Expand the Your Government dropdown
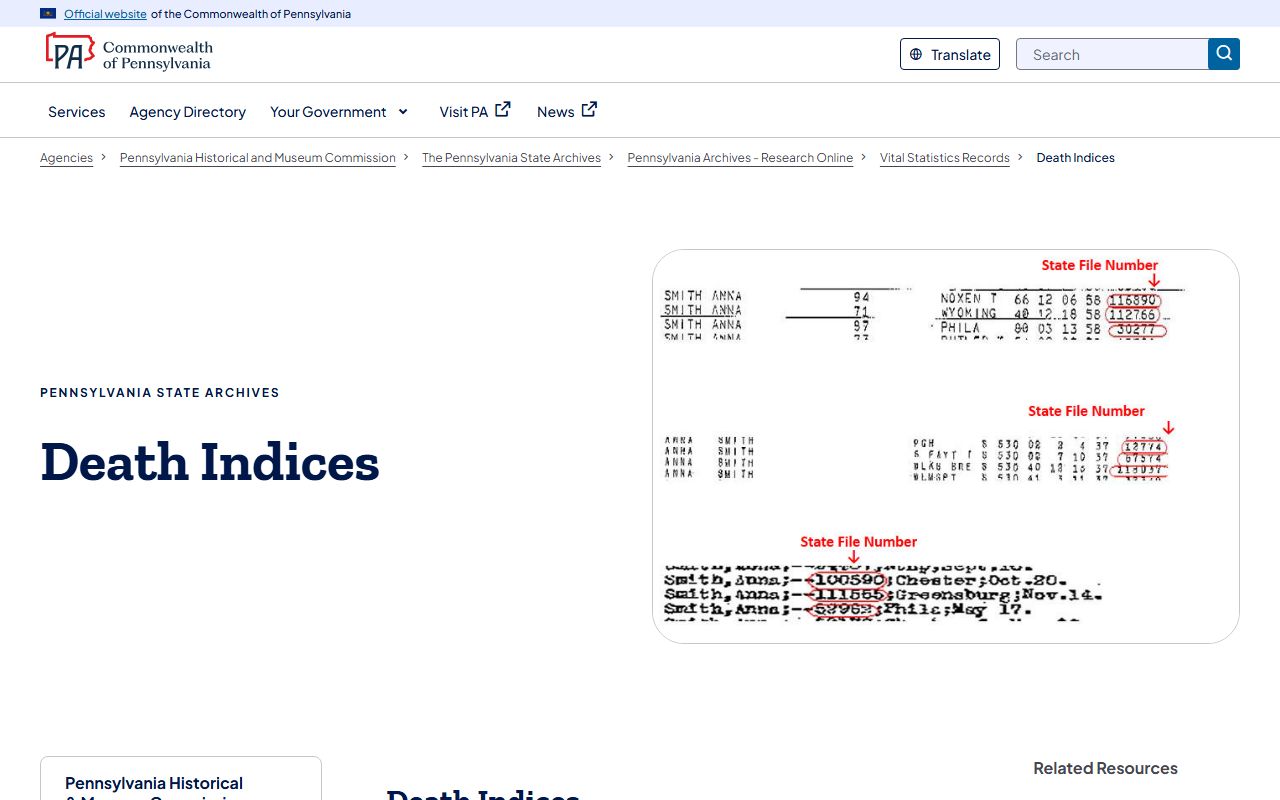The height and width of the screenshot is (800, 1280). tap(339, 112)
